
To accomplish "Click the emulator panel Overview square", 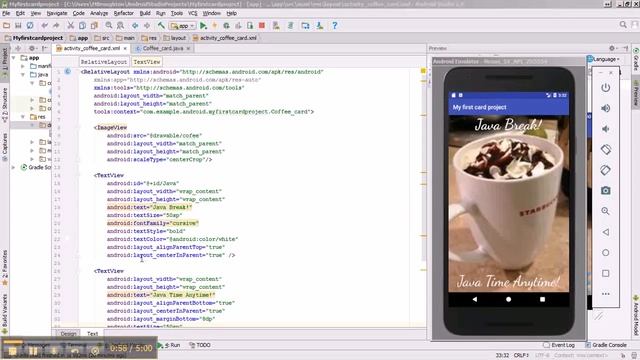I will 606,273.
